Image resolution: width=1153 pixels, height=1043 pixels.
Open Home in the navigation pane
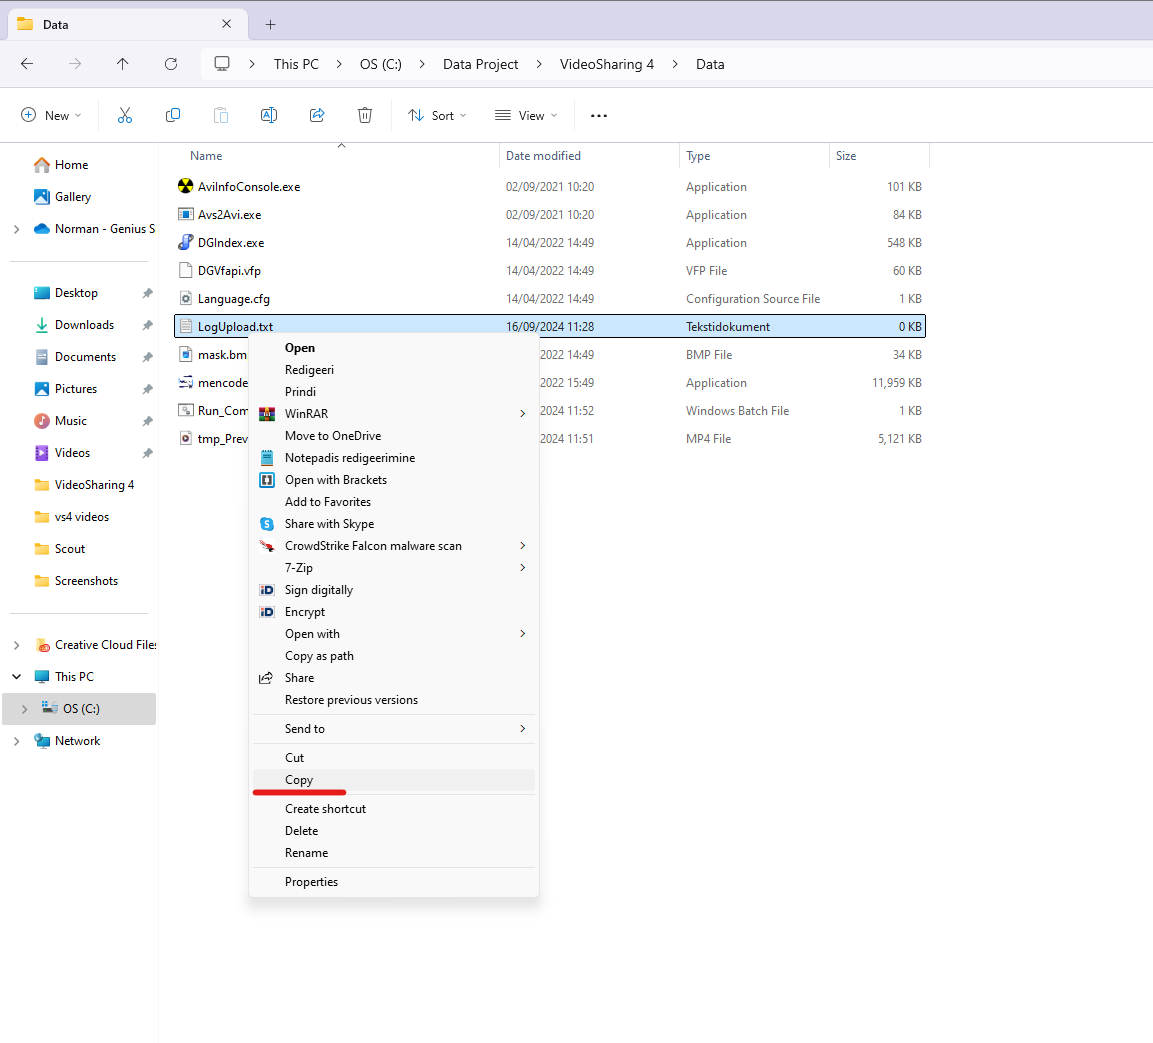[x=71, y=165]
